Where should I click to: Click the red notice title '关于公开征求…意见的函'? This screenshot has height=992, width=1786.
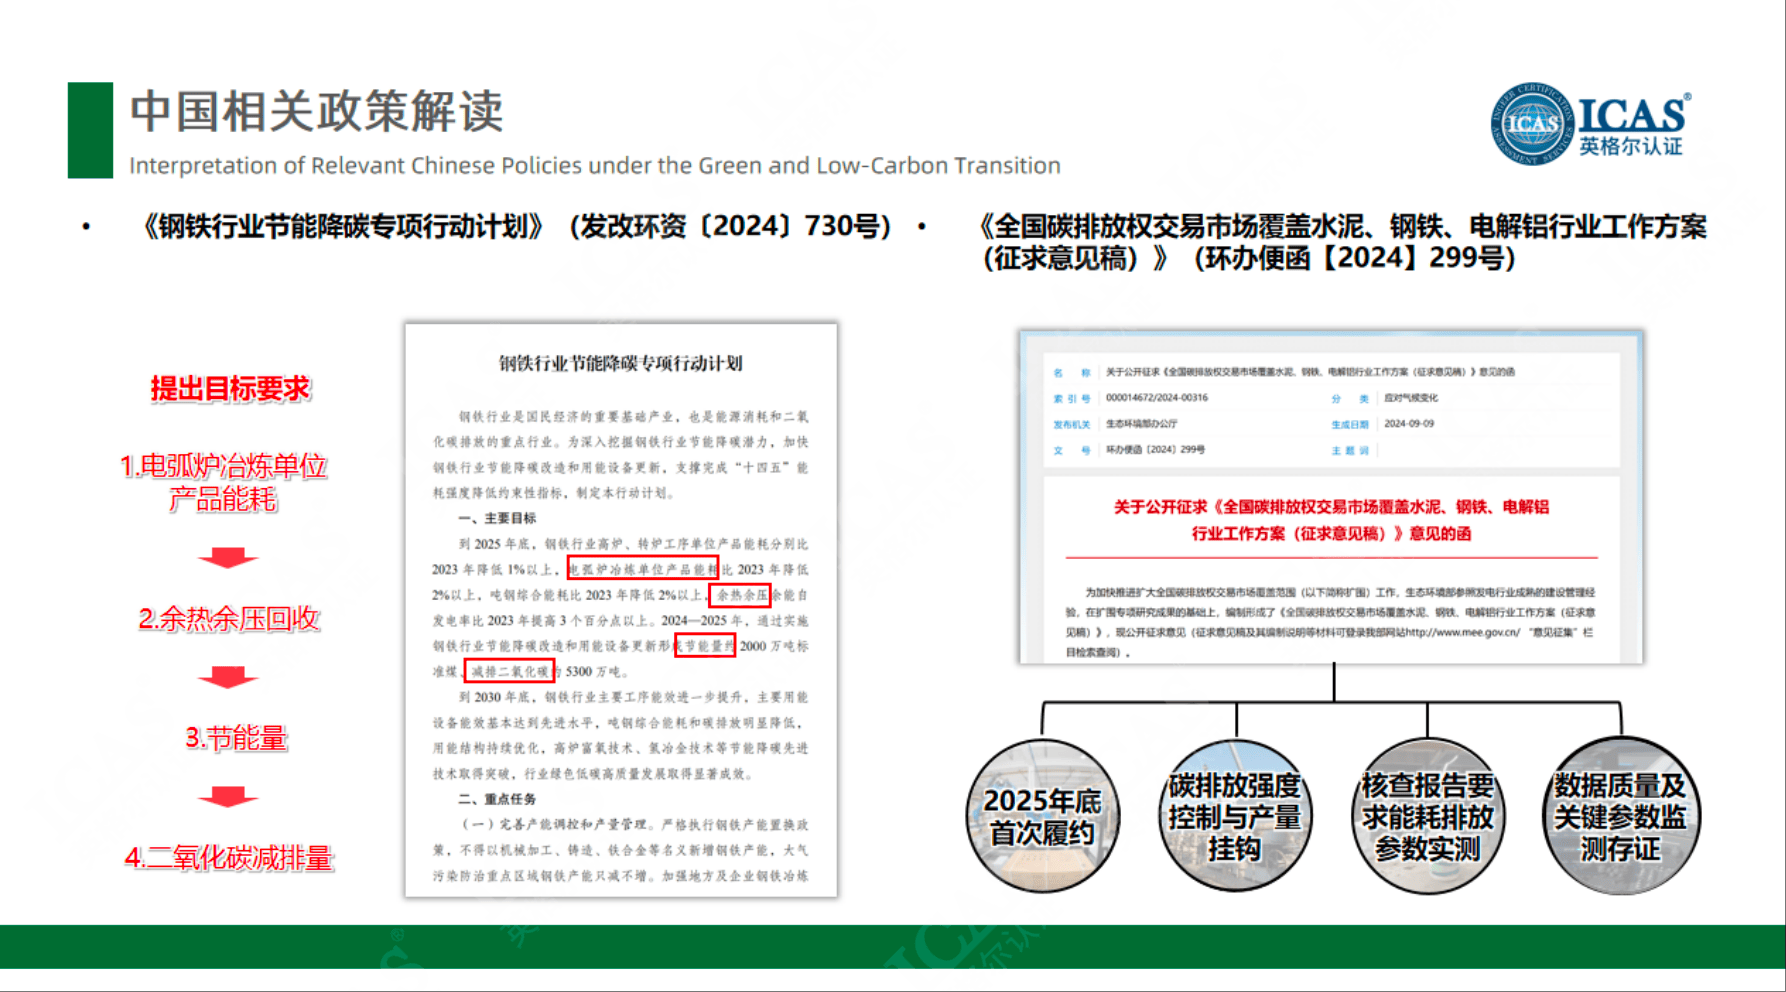point(1331,520)
